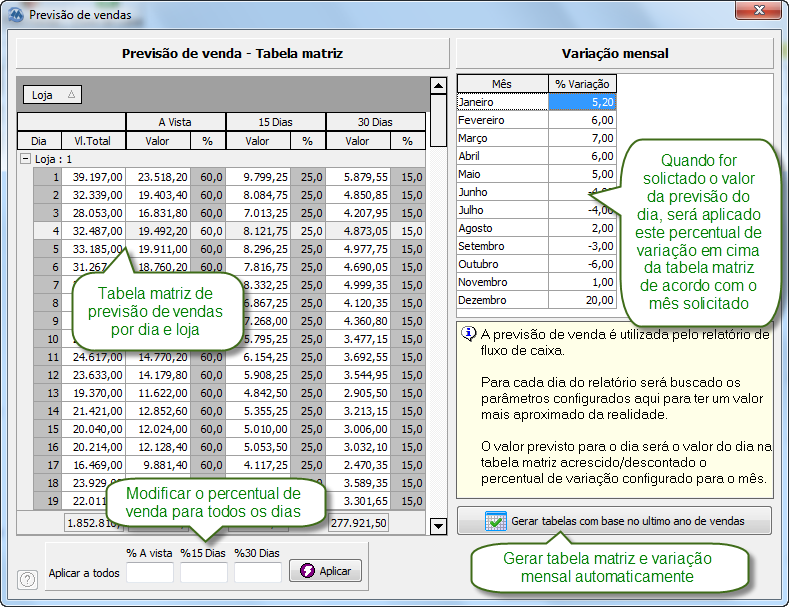The width and height of the screenshot is (789, 607).
Task: Click the app icon in title bar
Action: point(16,15)
